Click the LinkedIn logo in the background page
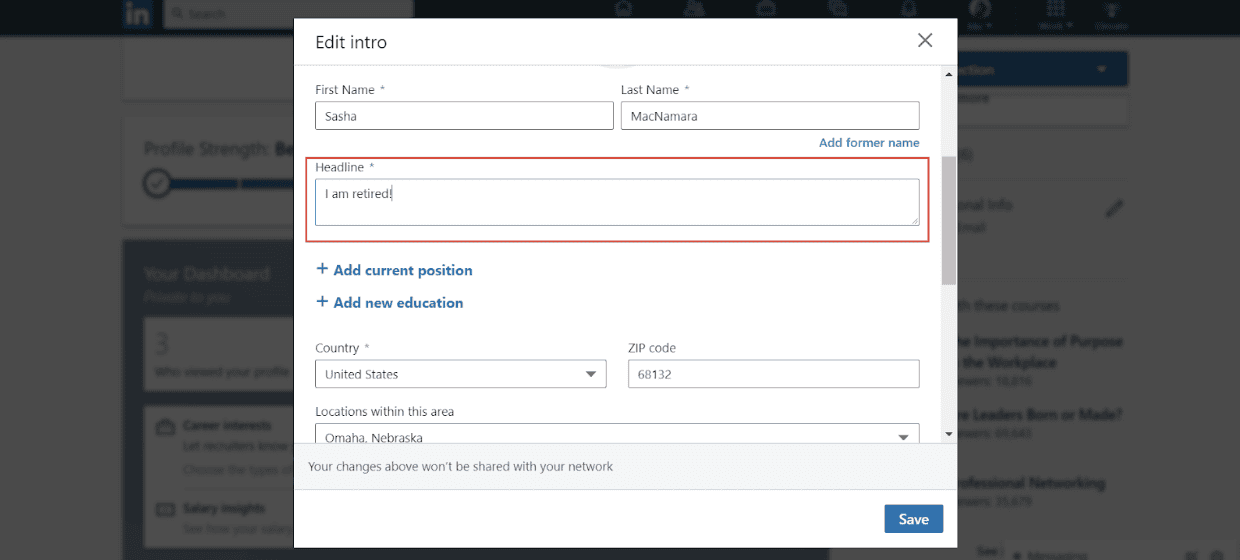Image resolution: width=1240 pixels, height=560 pixels. [x=138, y=14]
